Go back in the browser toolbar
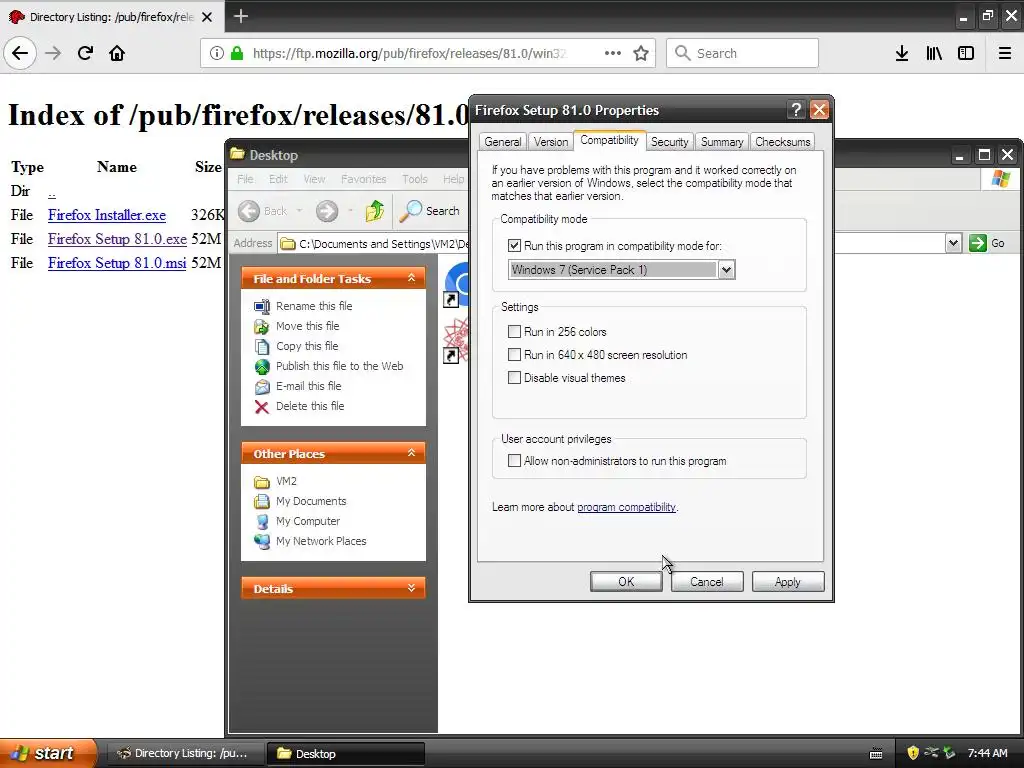The image size is (1024, 768). pyautogui.click(x=20, y=53)
